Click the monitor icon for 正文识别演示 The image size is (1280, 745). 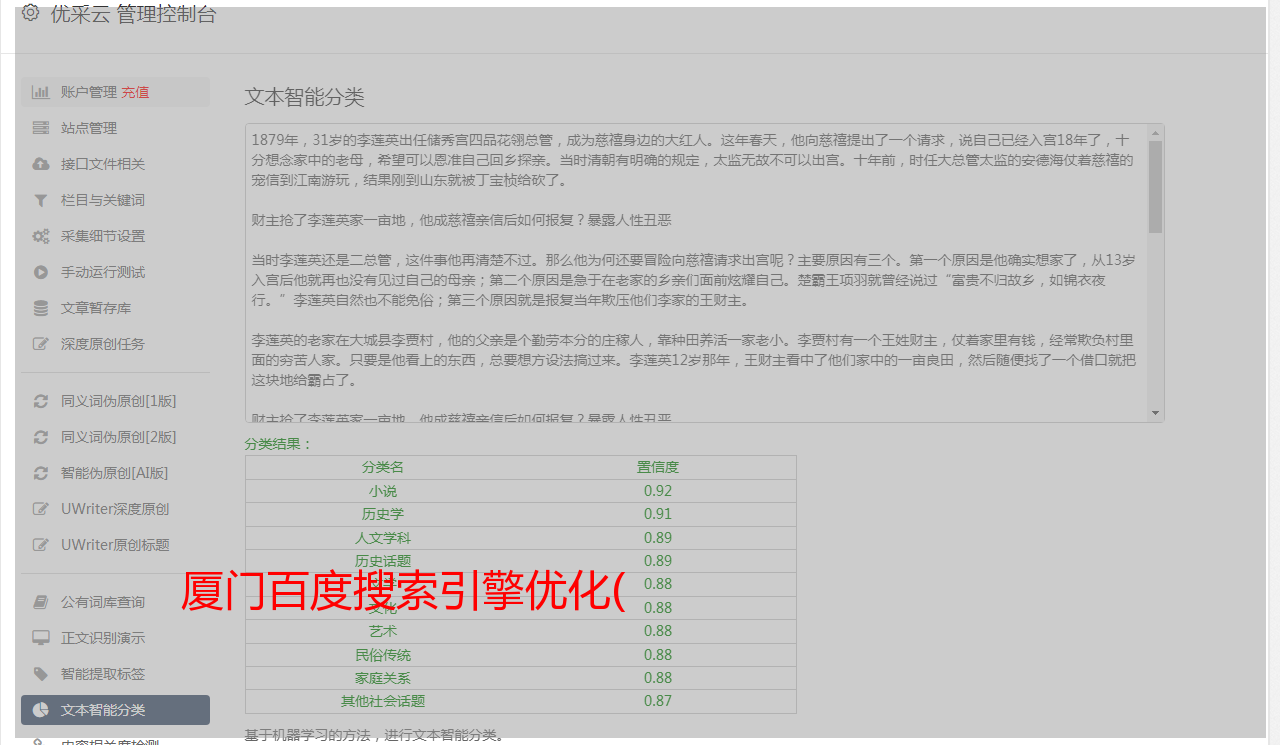point(40,638)
